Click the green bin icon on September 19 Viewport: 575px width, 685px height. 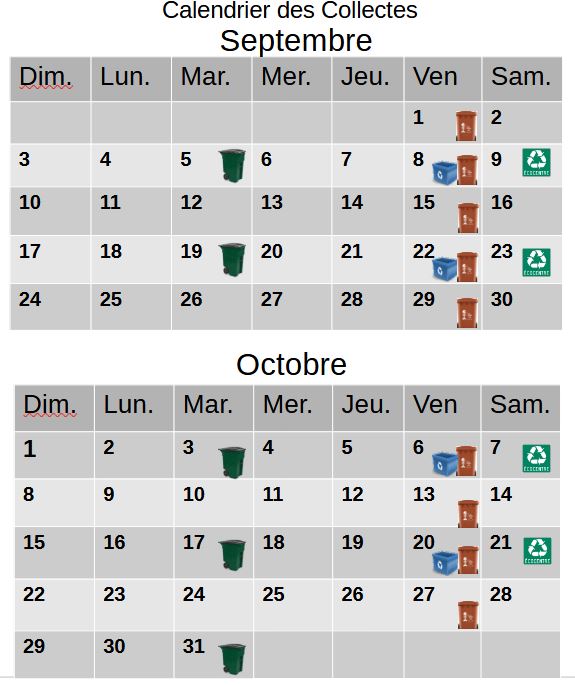coord(232,259)
